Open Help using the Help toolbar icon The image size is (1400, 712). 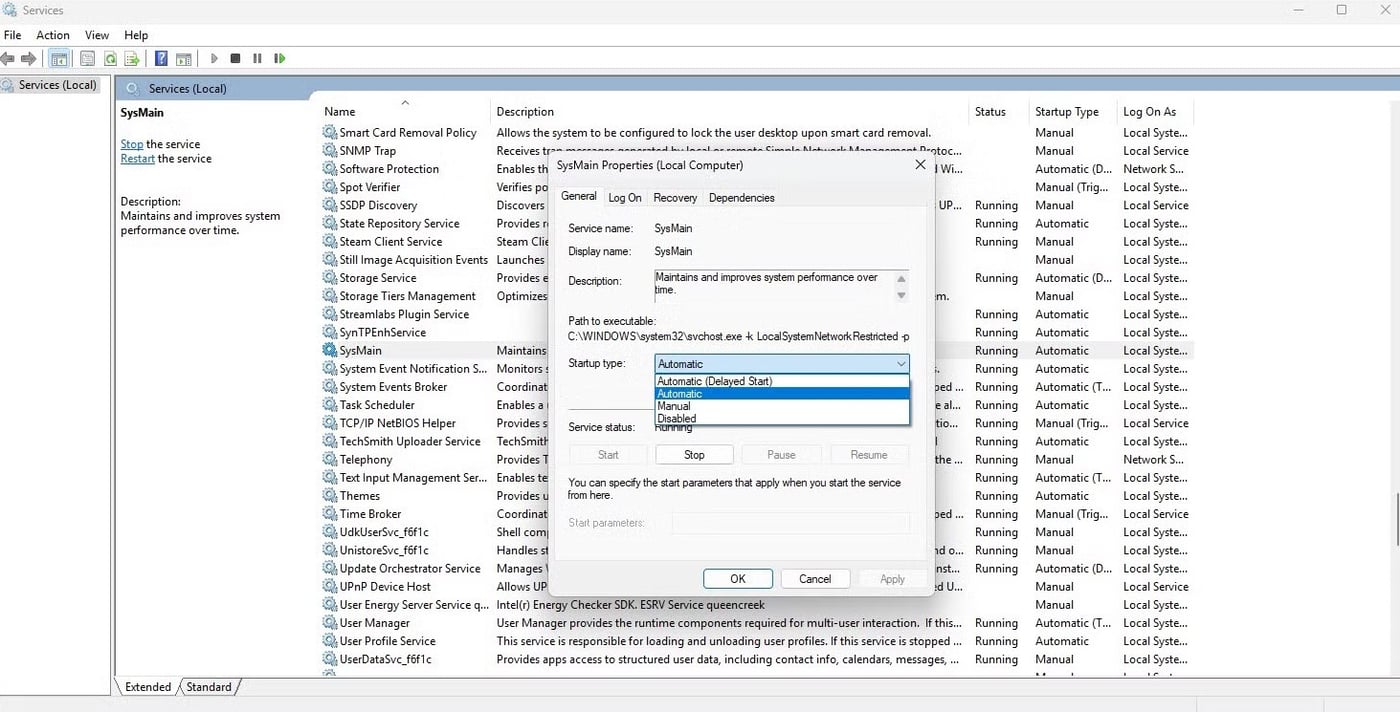click(x=160, y=58)
